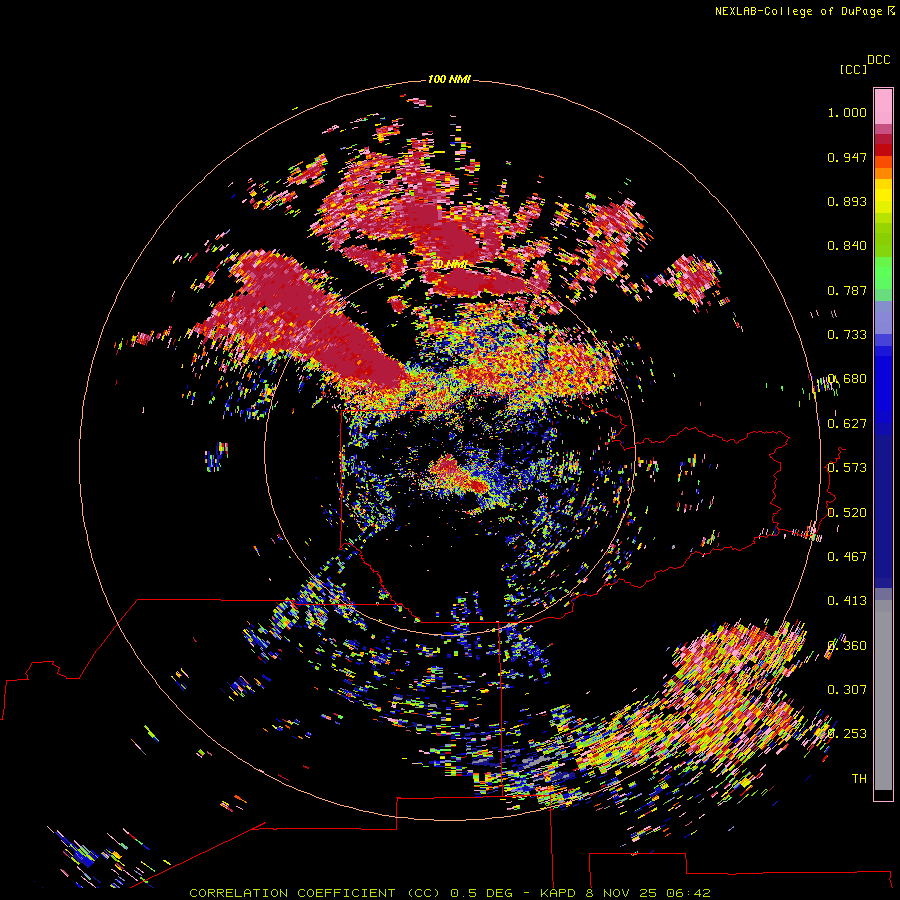Select the 1.000 legend value
The image size is (900, 900).
click(x=847, y=112)
